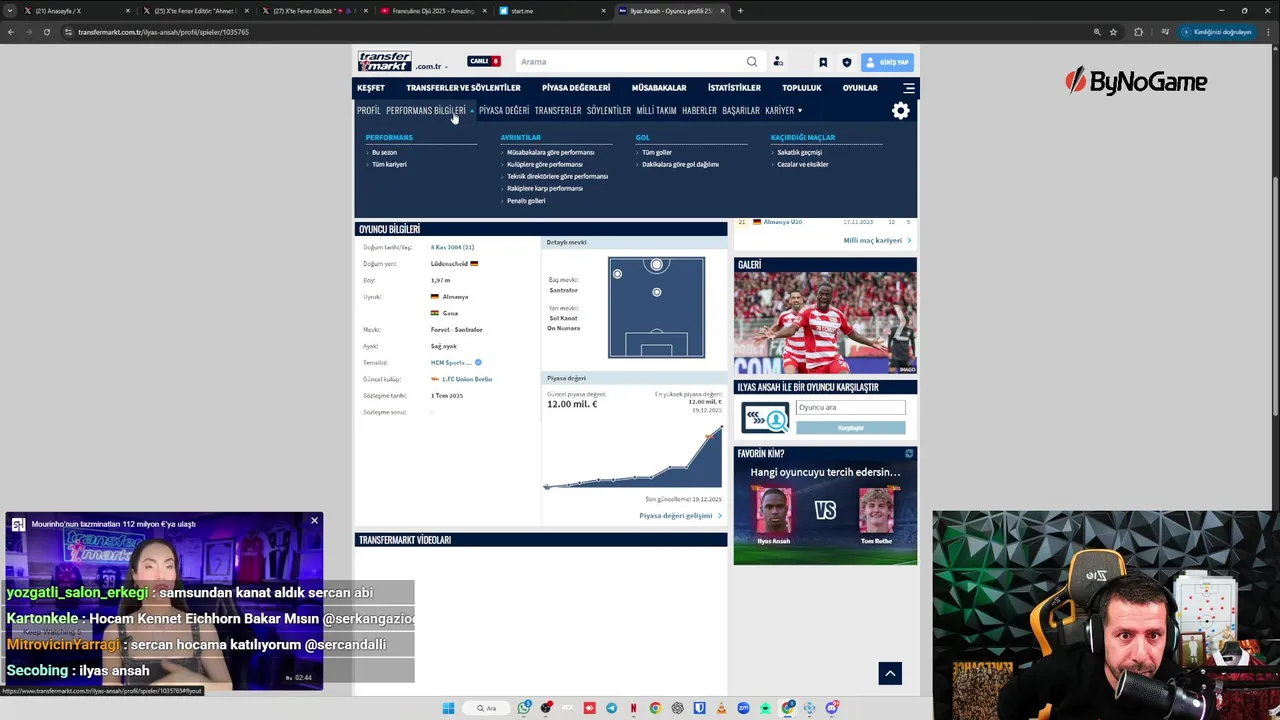The width and height of the screenshot is (1280, 720).
Task: Click Teknik direktörlere göre performansı link
Action: 557,176
